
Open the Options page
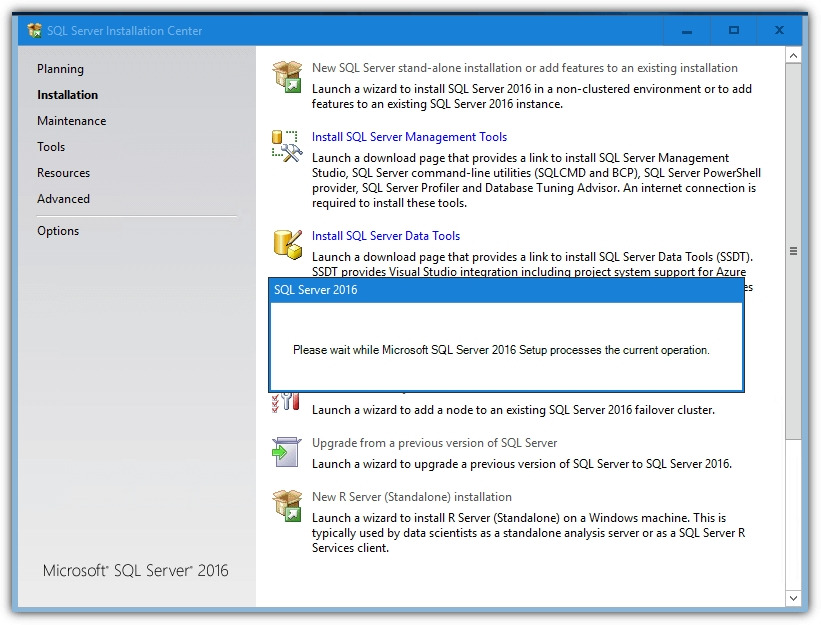click(58, 231)
